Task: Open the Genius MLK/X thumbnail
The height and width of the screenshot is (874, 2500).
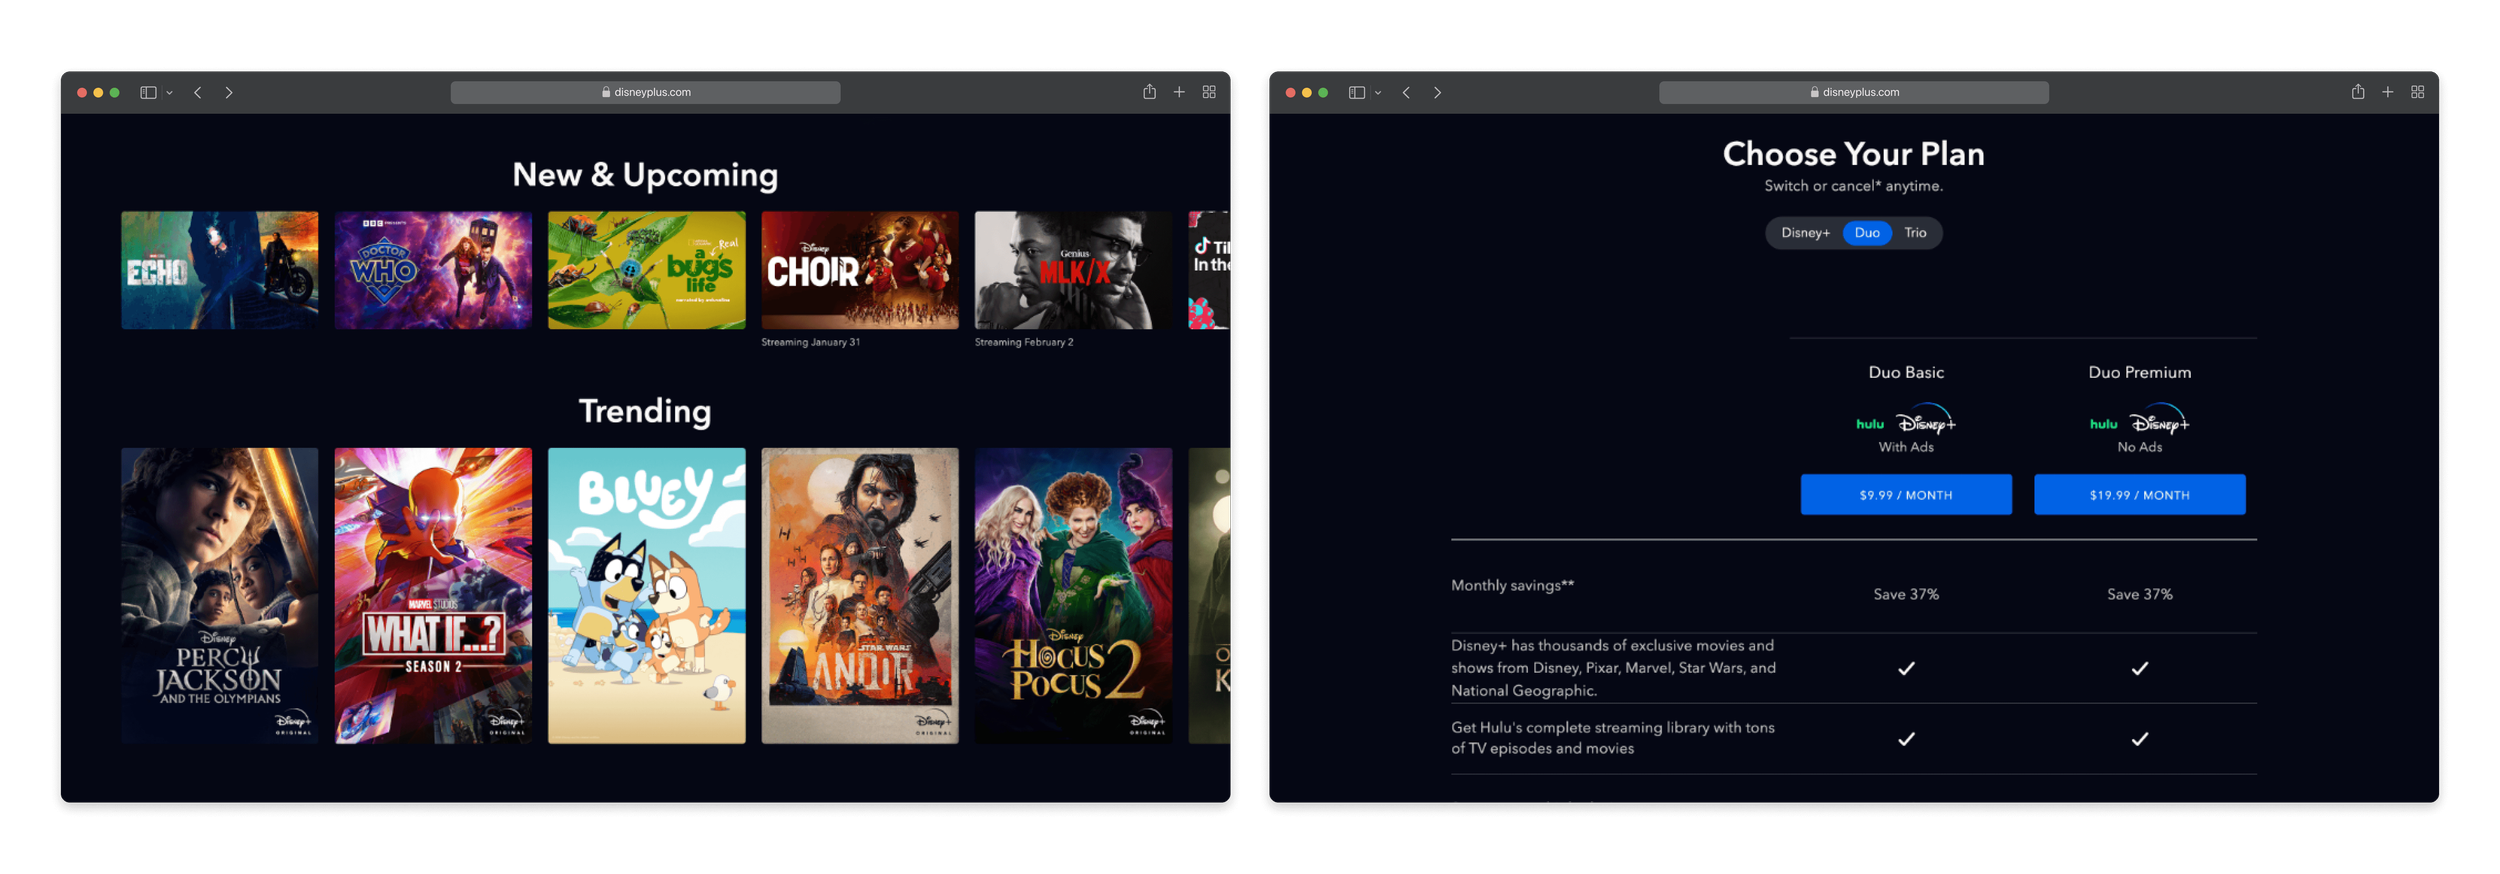Action: click(1073, 270)
